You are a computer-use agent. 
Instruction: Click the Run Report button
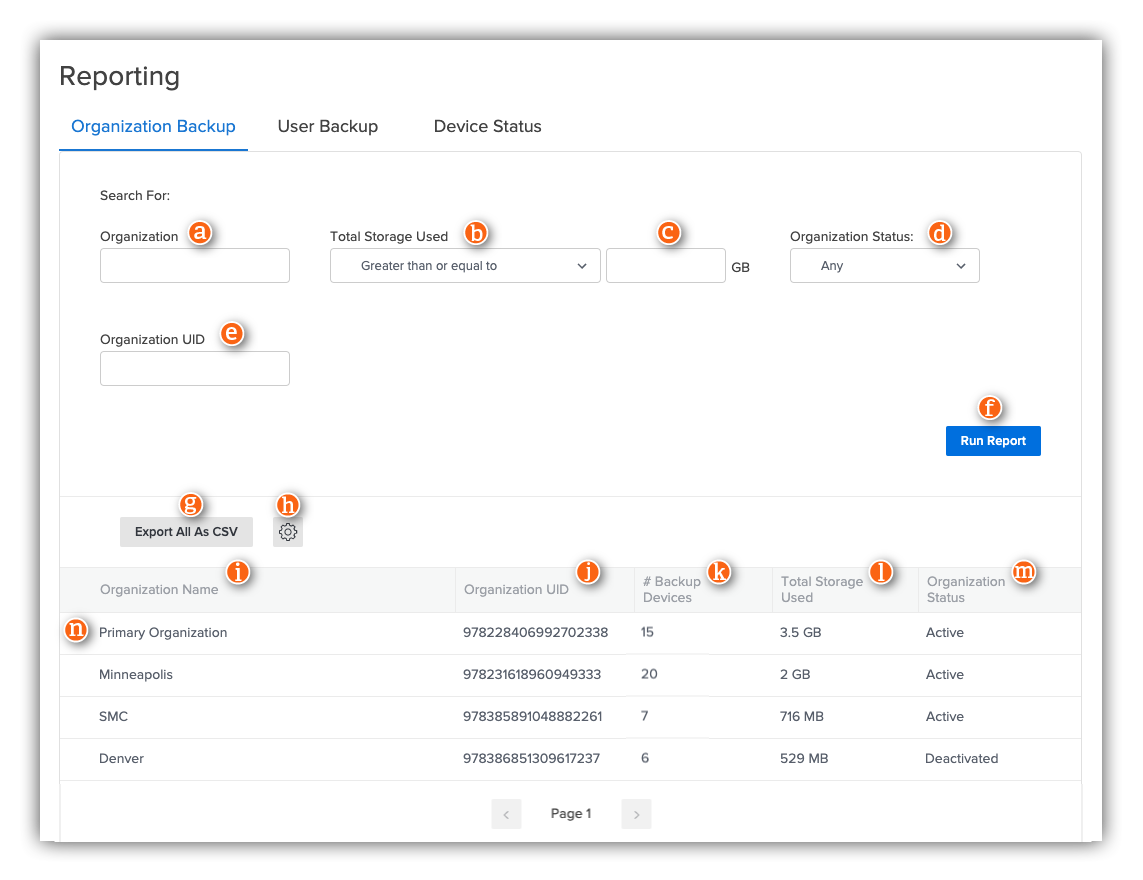993,440
